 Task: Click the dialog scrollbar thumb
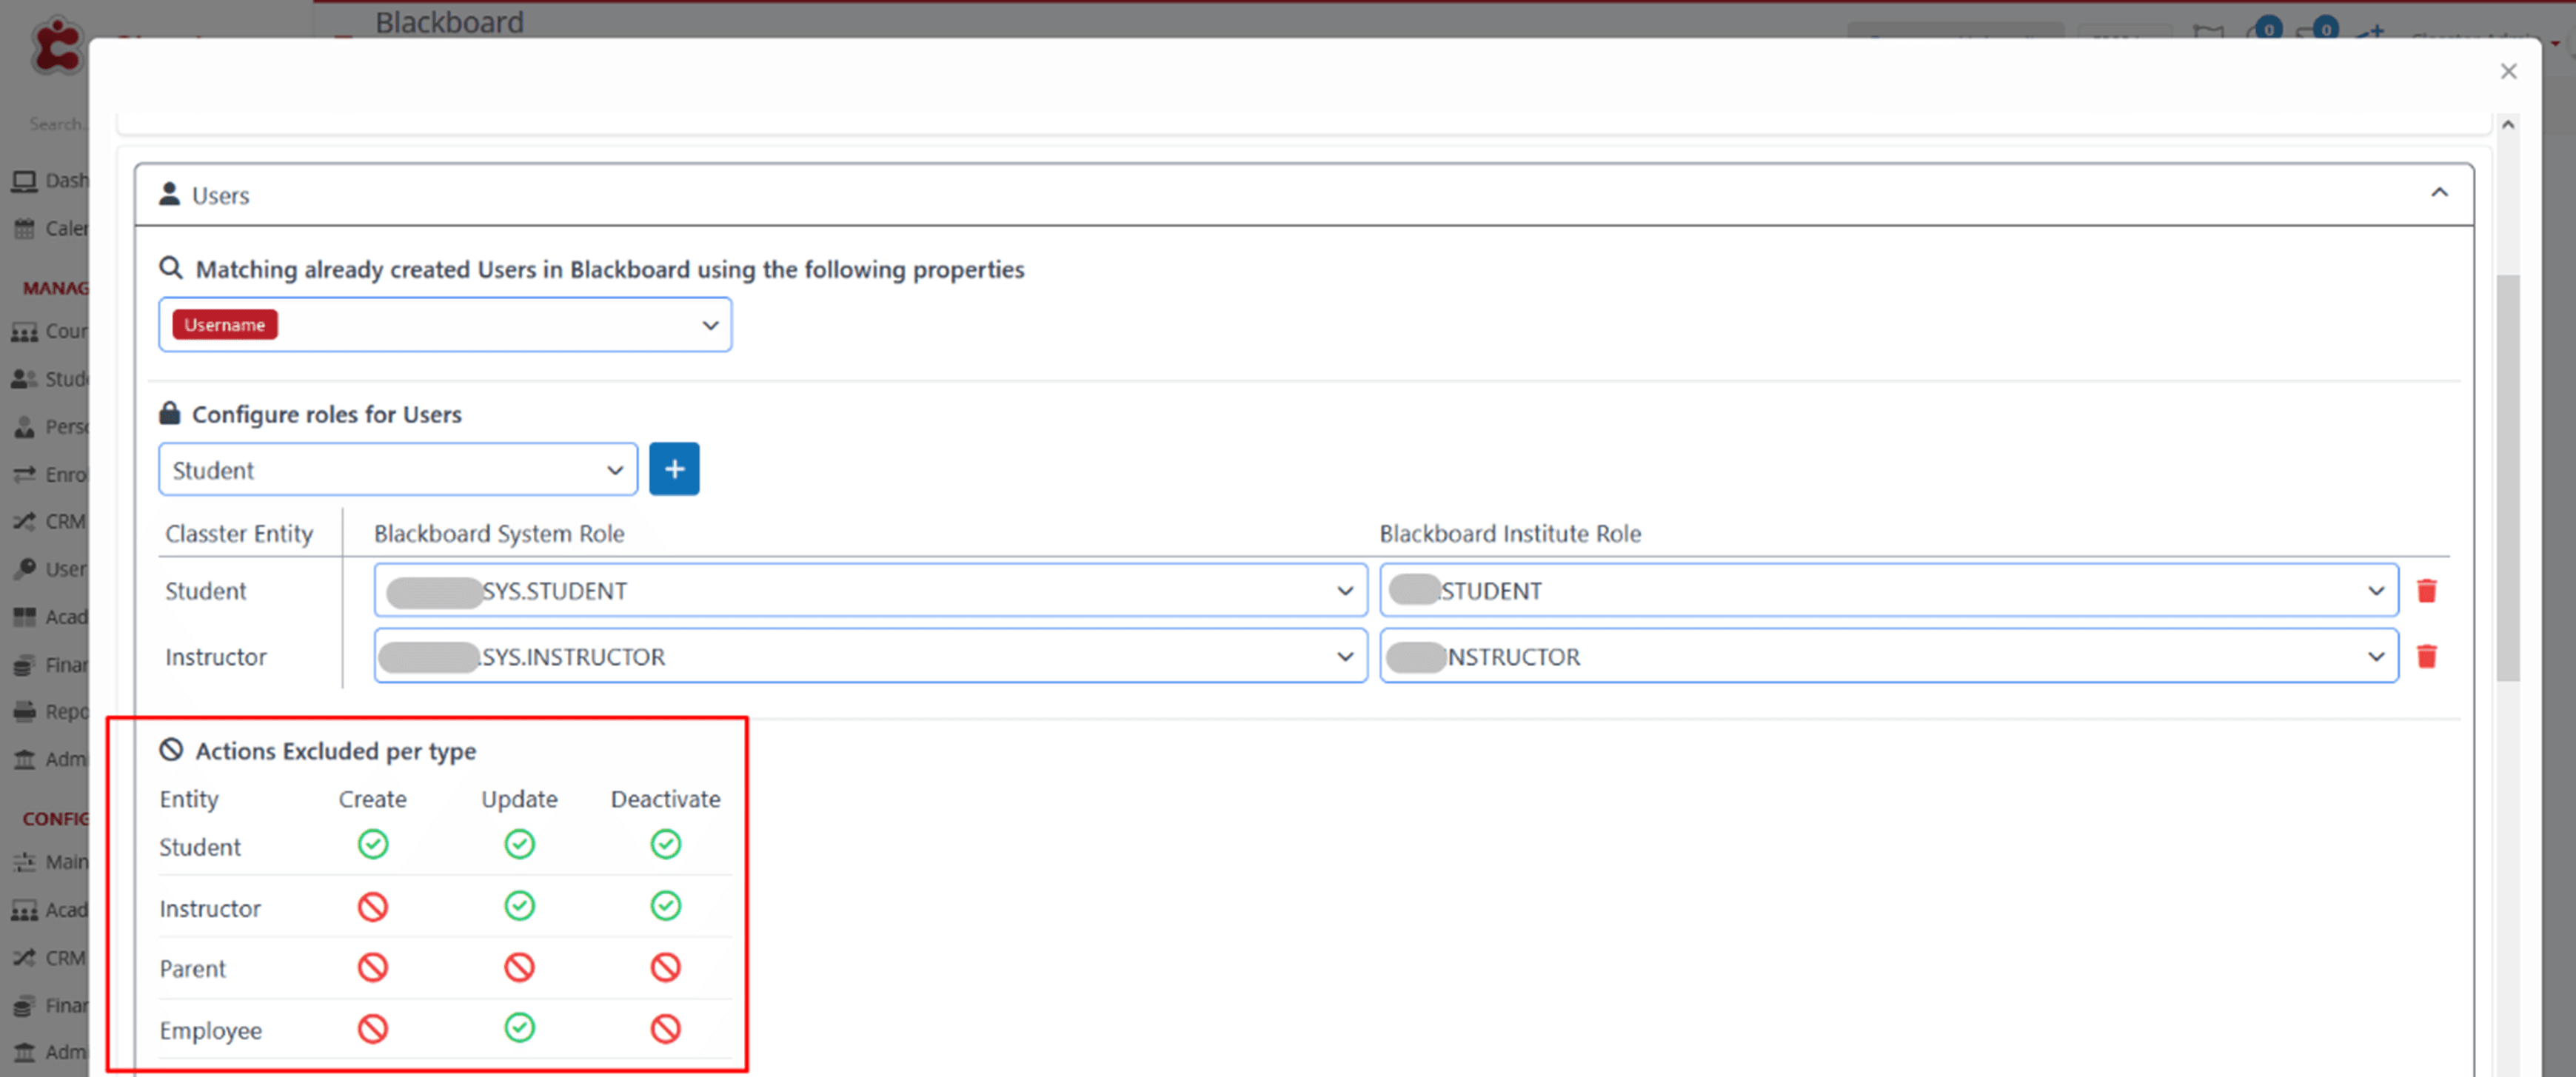tap(2508, 478)
